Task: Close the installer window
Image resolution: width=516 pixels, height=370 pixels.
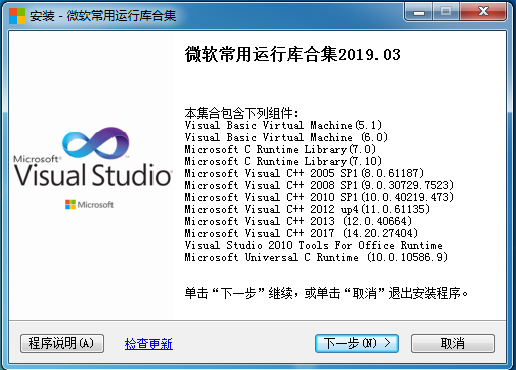Action: (x=483, y=12)
